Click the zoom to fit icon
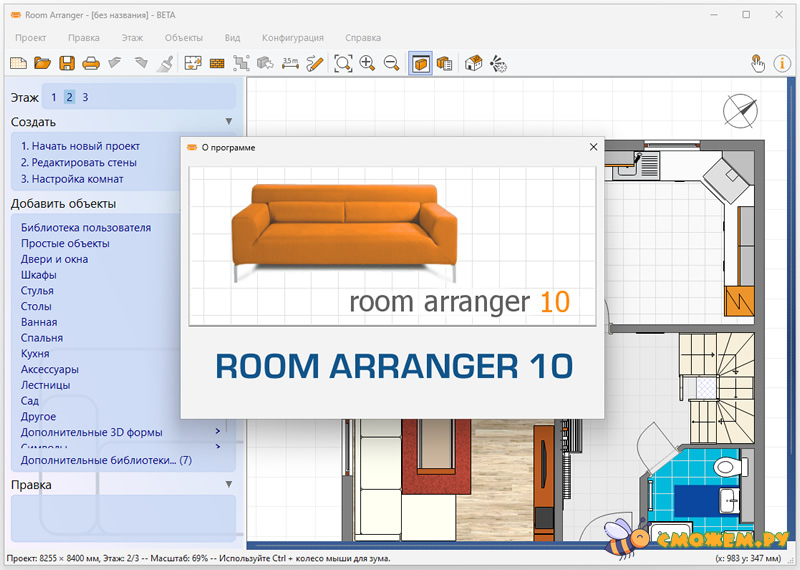The width and height of the screenshot is (800, 570). tap(343, 63)
